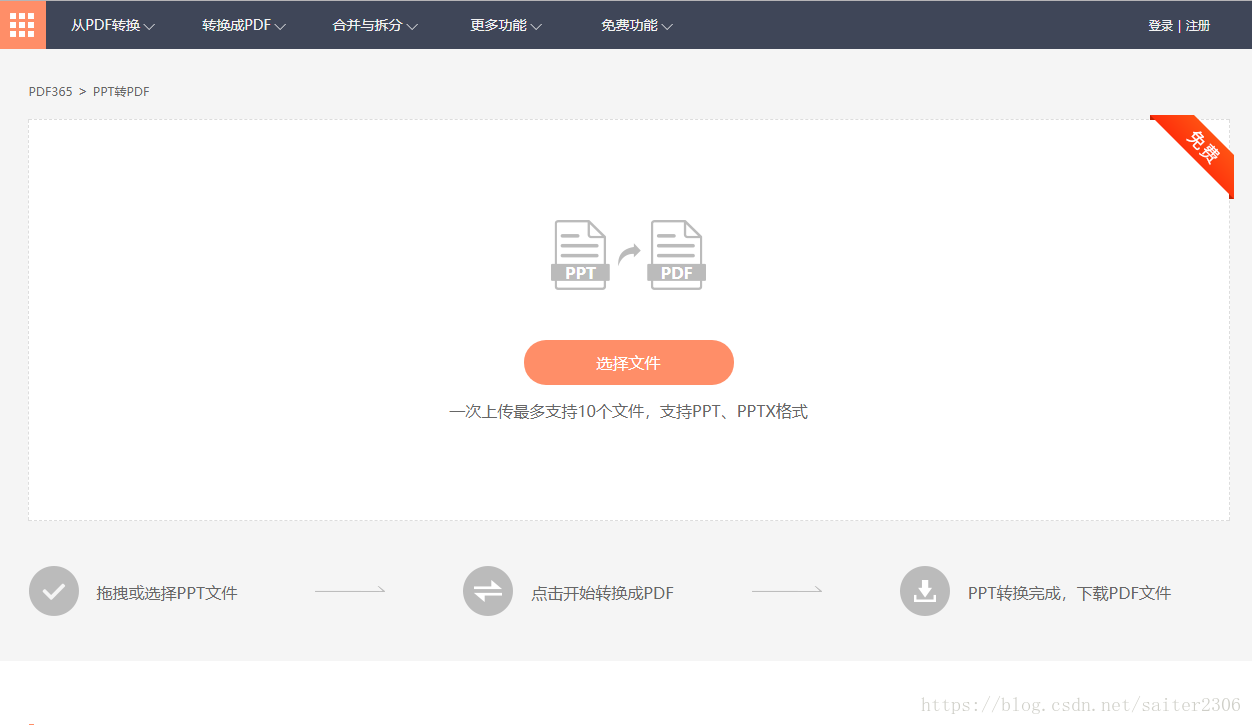Click the 选择文件 button
The width and height of the screenshot is (1252, 725).
(629, 363)
